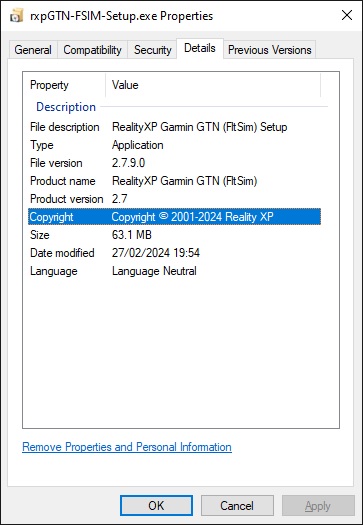Viewport: 363px width, 525px height.
Task: Select the Product name property row
Action: [174, 181]
